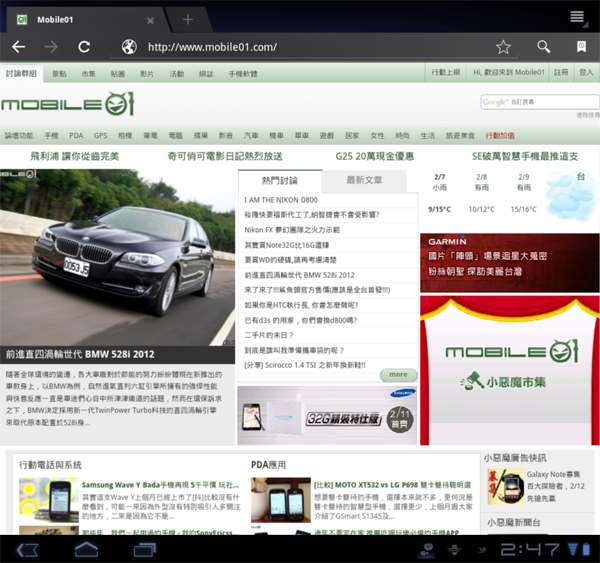Click the more button below the discussions

click(x=398, y=375)
